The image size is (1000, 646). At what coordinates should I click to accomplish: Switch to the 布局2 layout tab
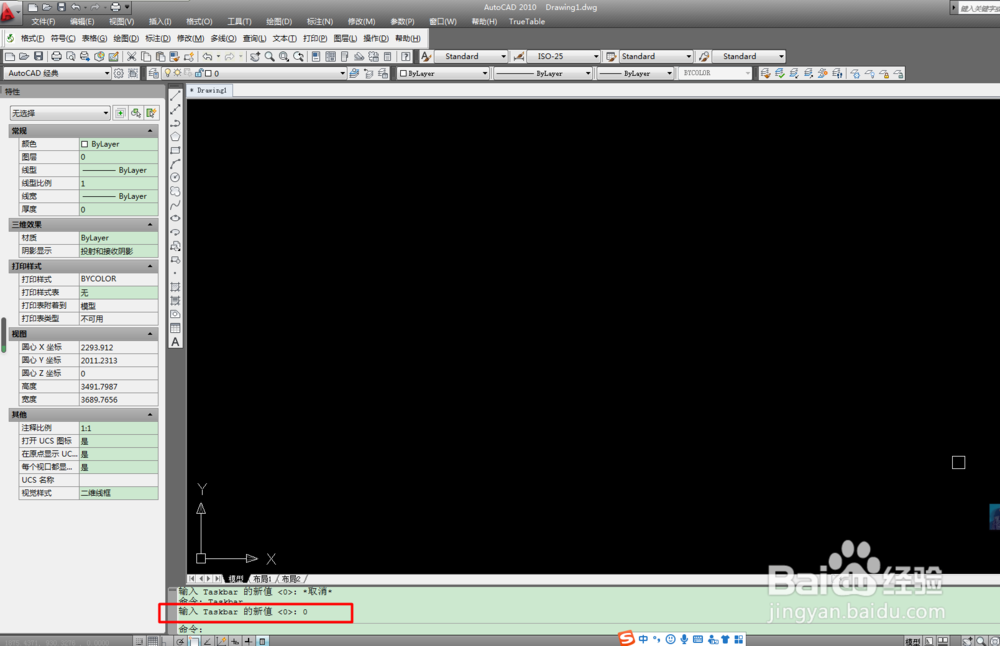tap(291, 579)
